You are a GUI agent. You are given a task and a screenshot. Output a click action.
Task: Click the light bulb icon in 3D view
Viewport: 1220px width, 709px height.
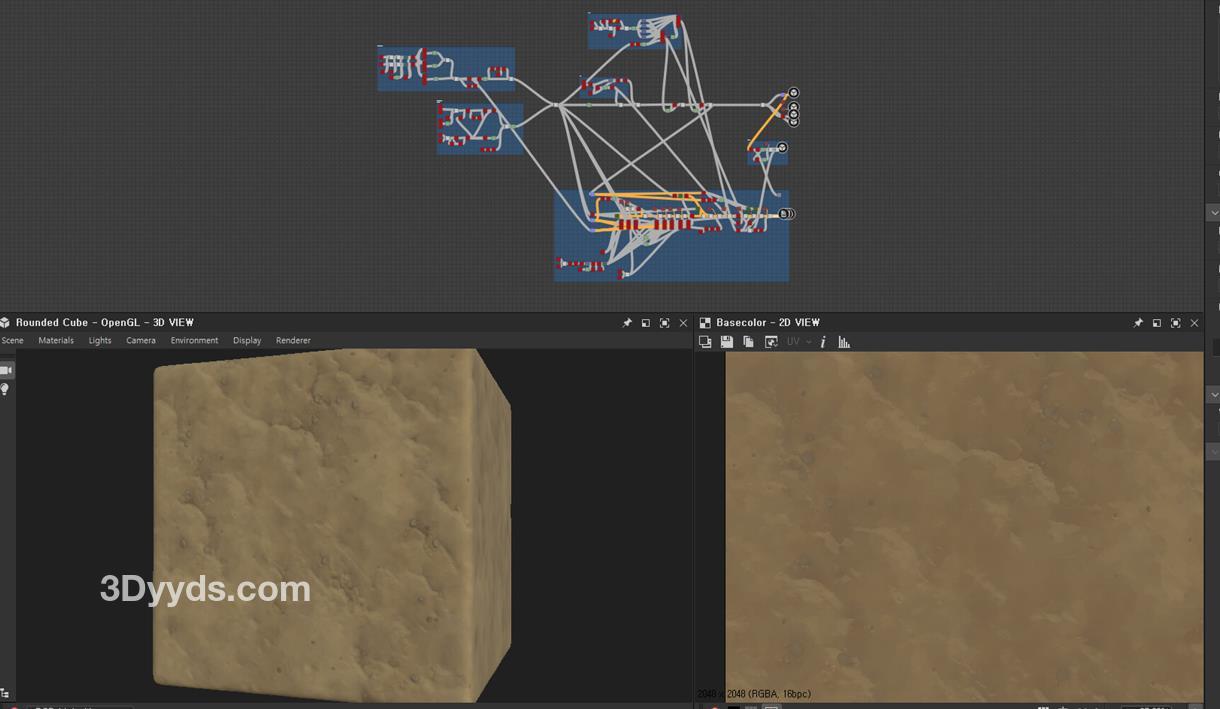(x=5, y=389)
